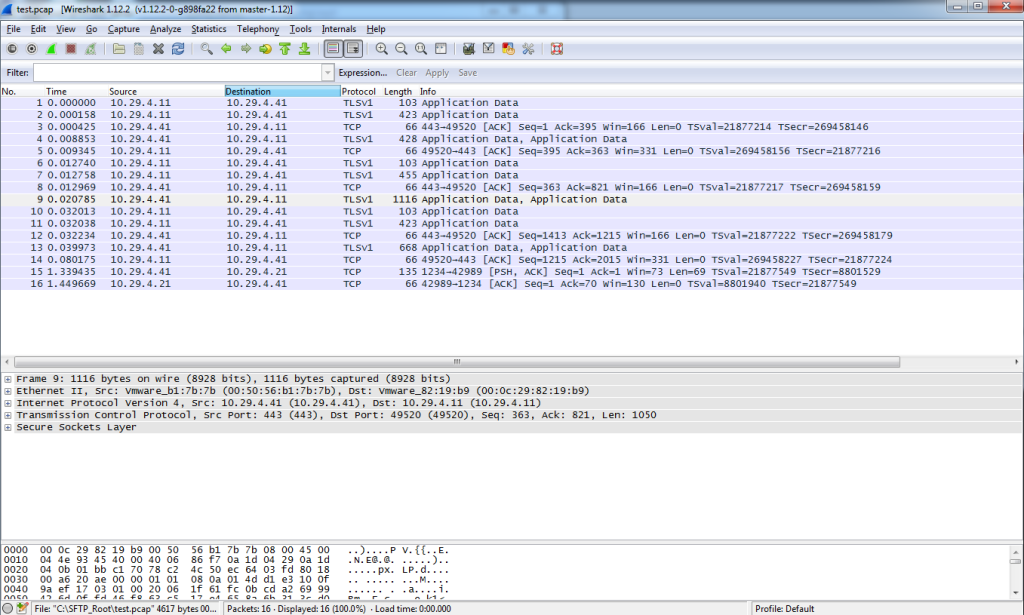
Task: Open the Edit menu
Action: [39, 29]
